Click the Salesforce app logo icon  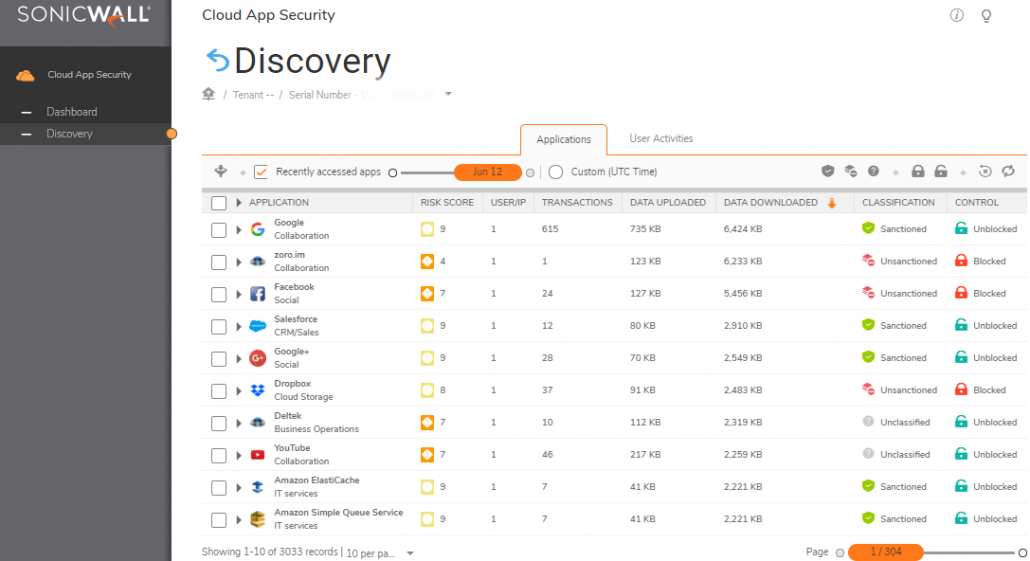pyautogui.click(x=258, y=326)
